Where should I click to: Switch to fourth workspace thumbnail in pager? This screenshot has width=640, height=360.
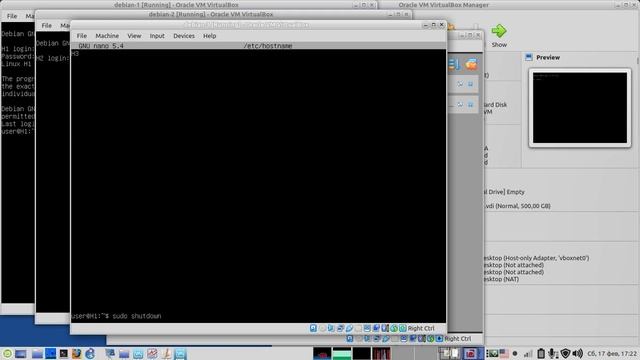point(381,353)
